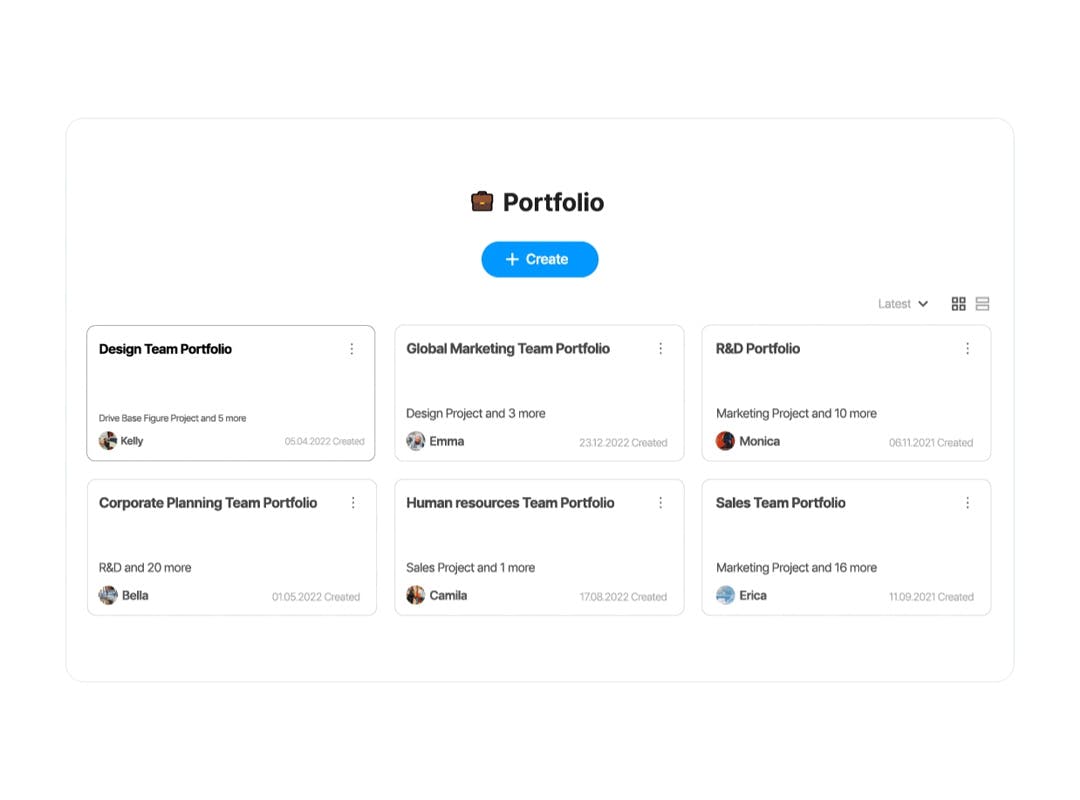Image resolution: width=1080 pixels, height=800 pixels.
Task: Switch to the grid view layout
Action: tap(958, 304)
